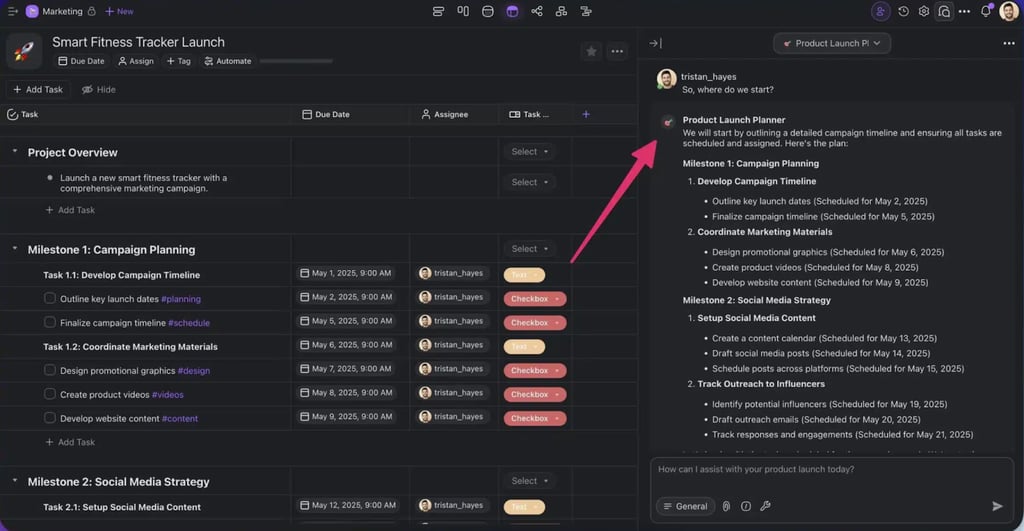Image resolution: width=1024 pixels, height=531 pixels.
Task: Click the New button in top bar
Action: (119, 11)
